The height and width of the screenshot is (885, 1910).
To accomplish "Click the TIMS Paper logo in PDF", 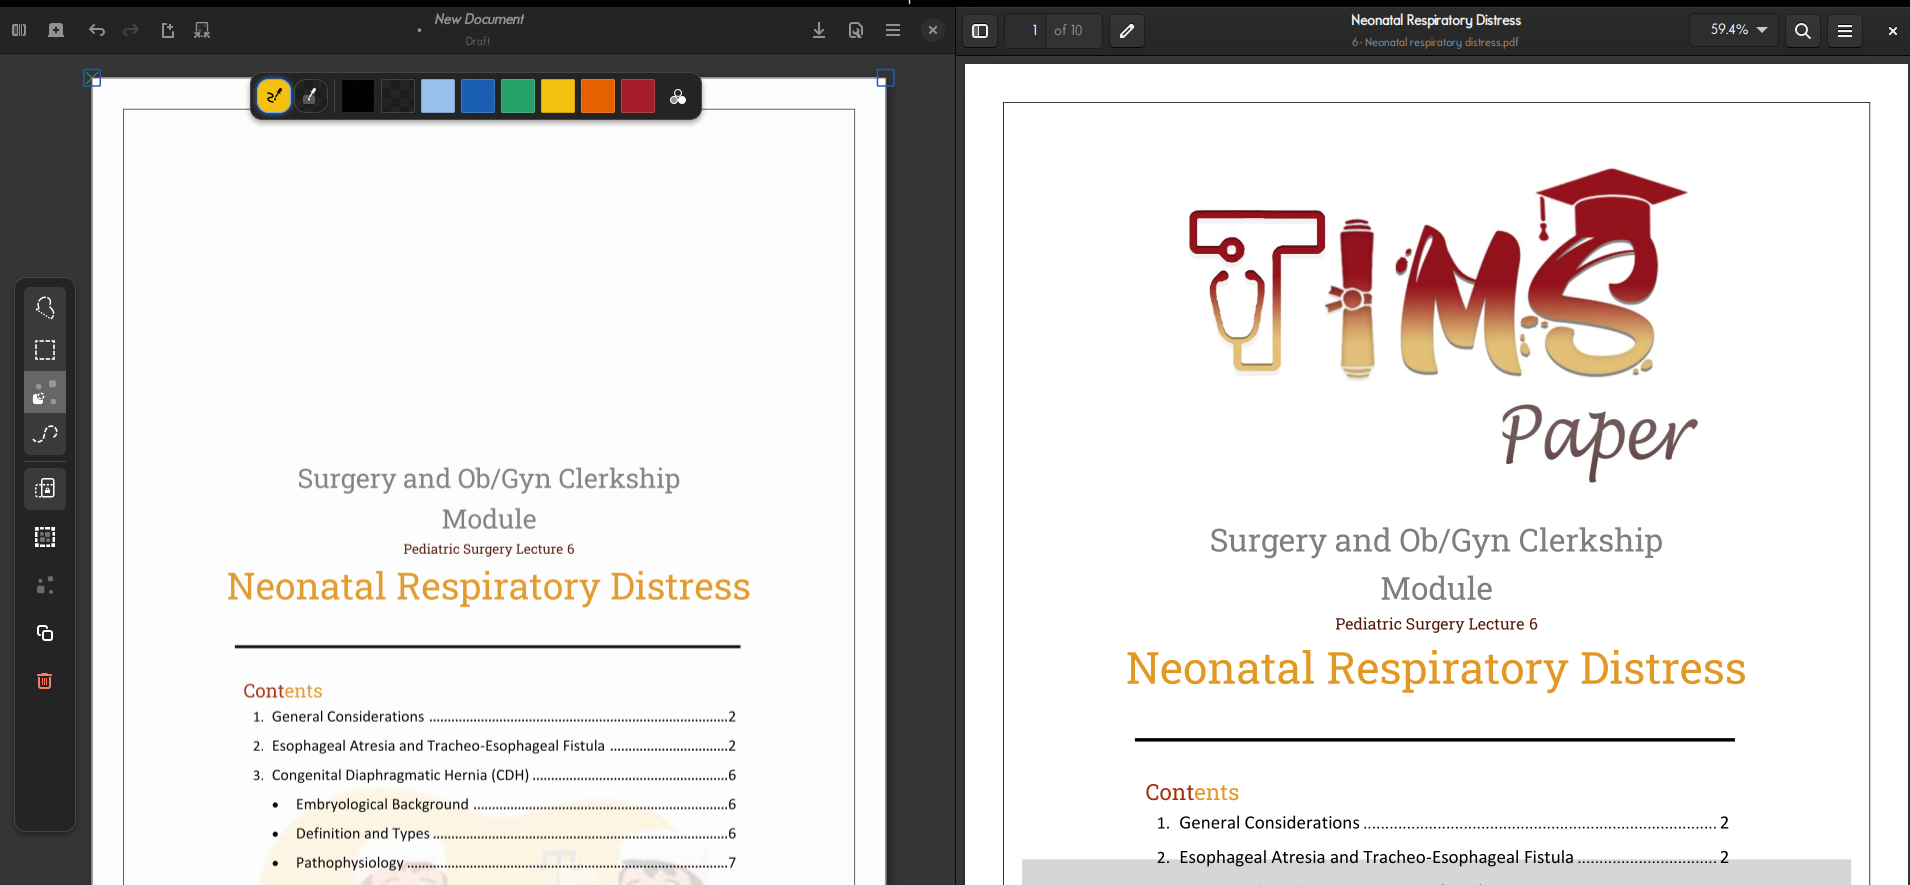I will point(1443,325).
